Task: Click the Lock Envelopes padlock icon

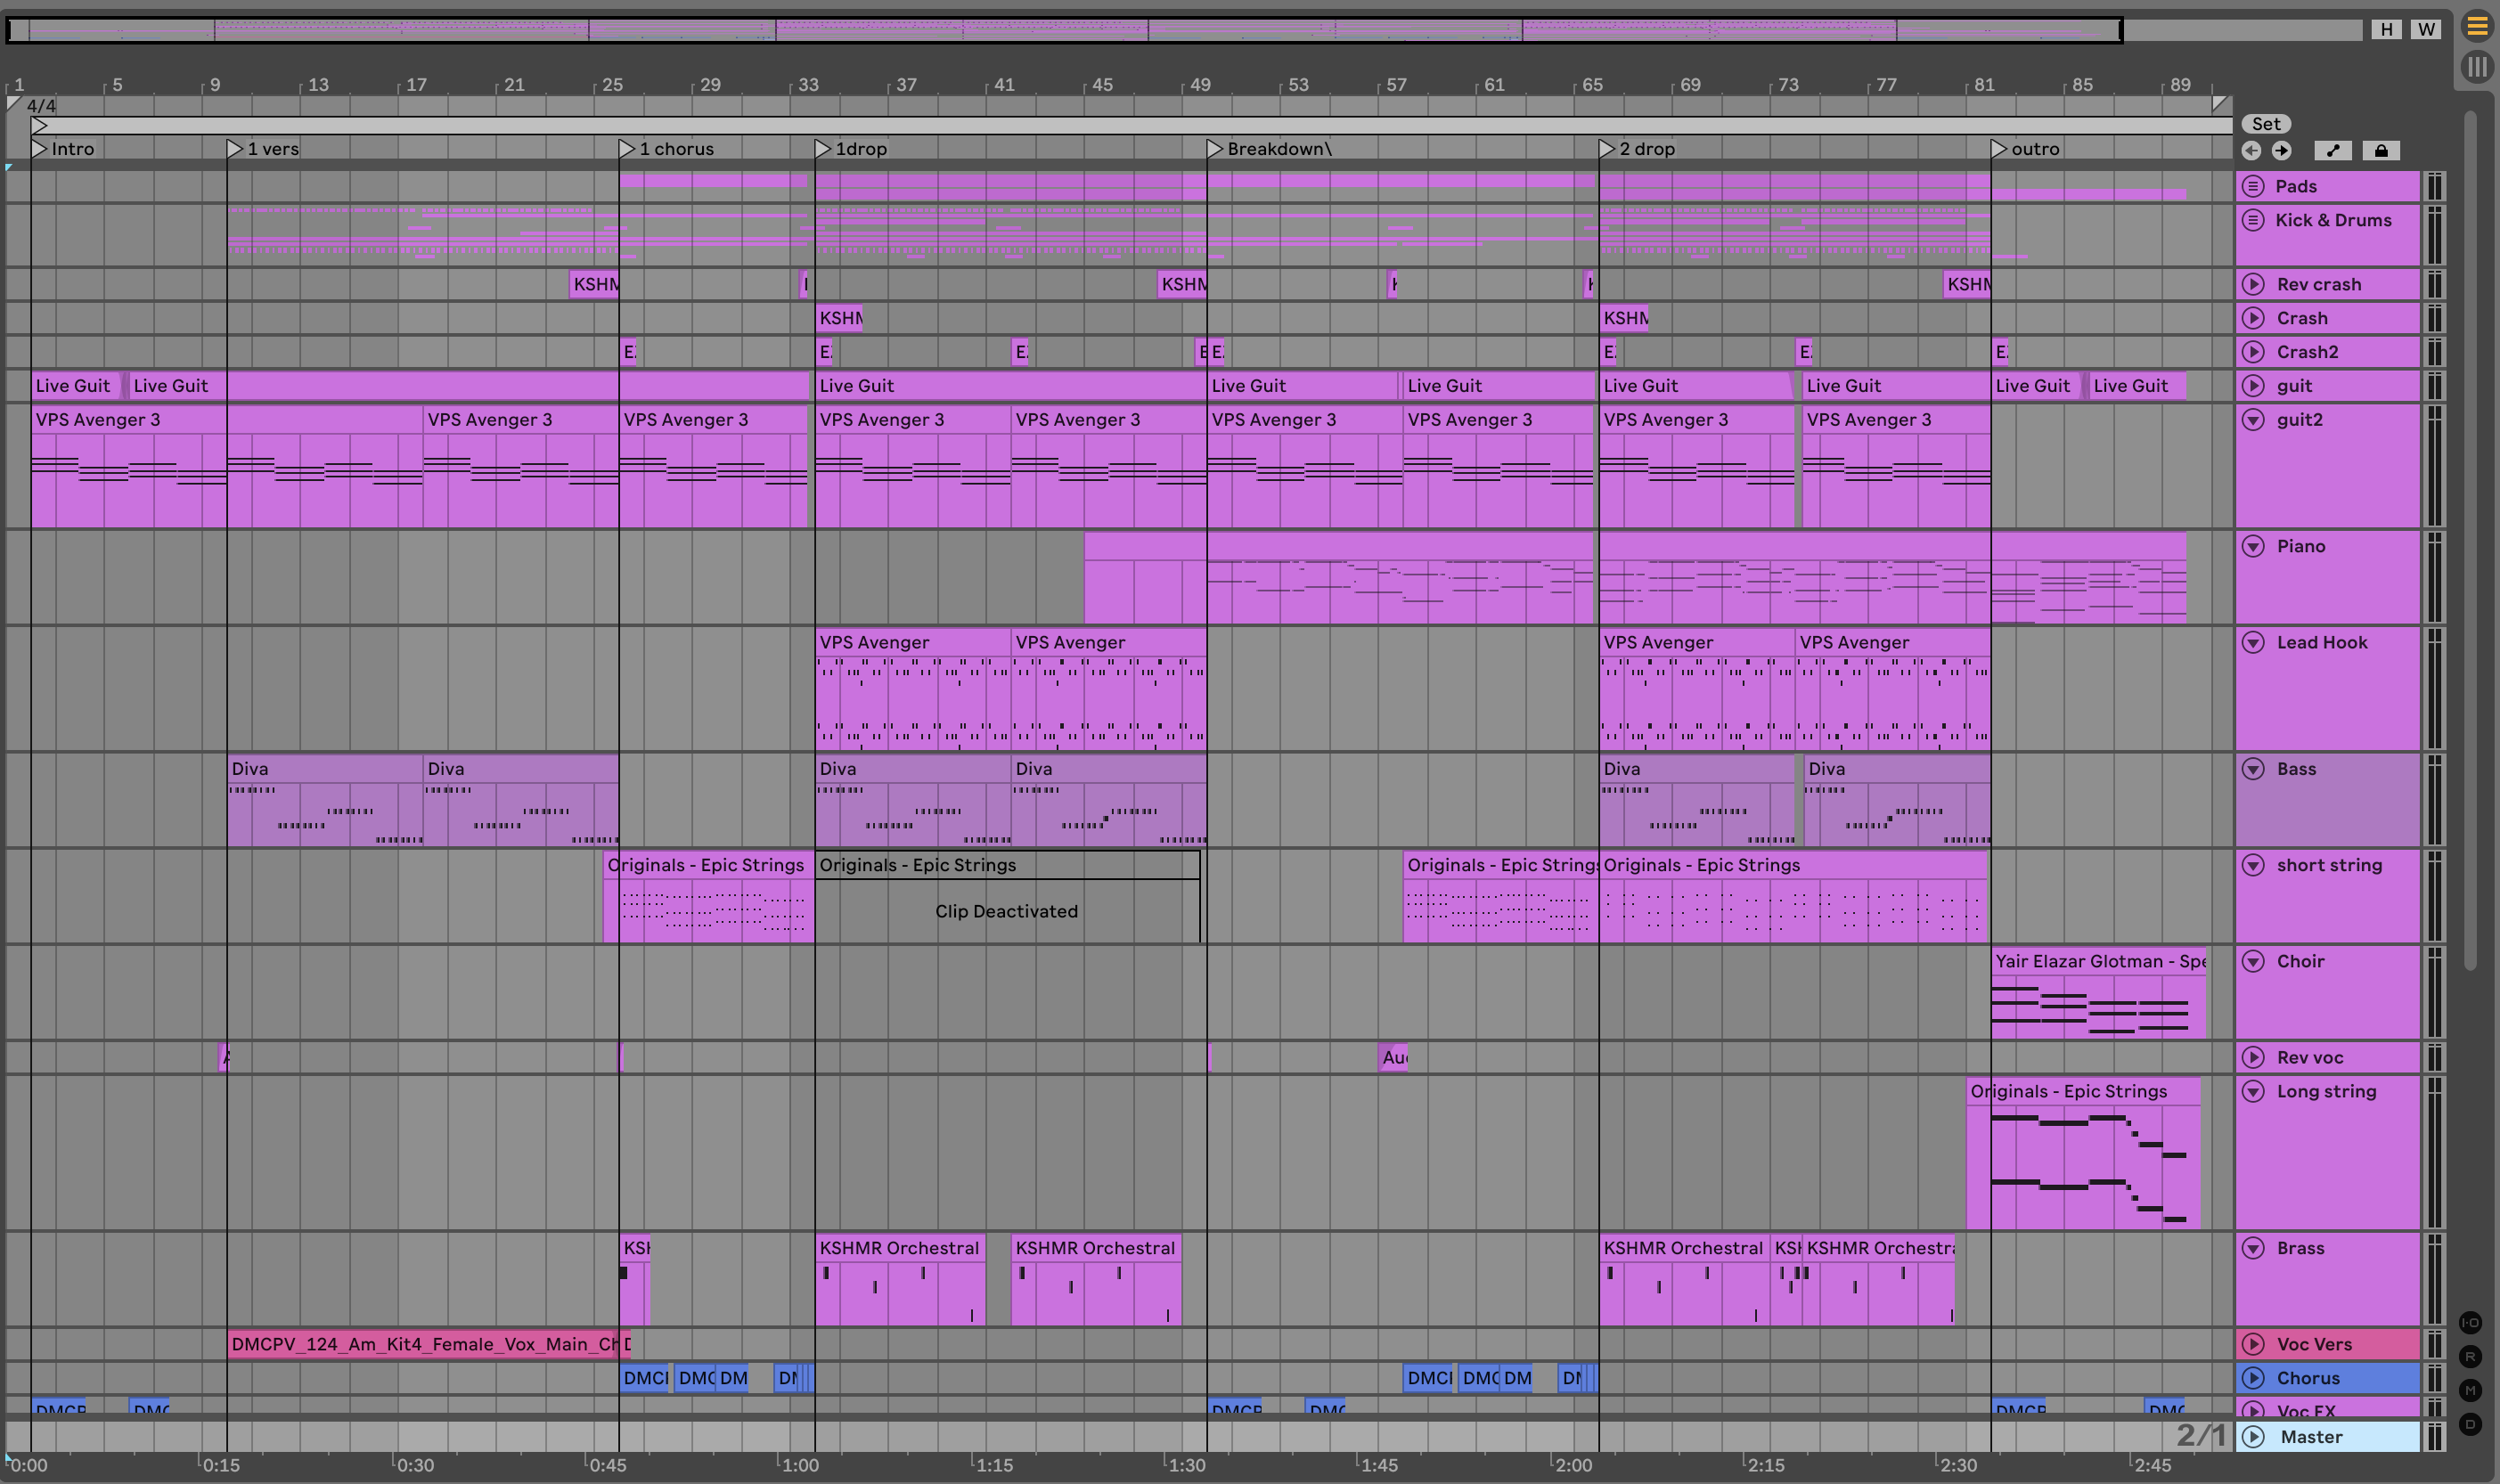Action: point(2381,151)
